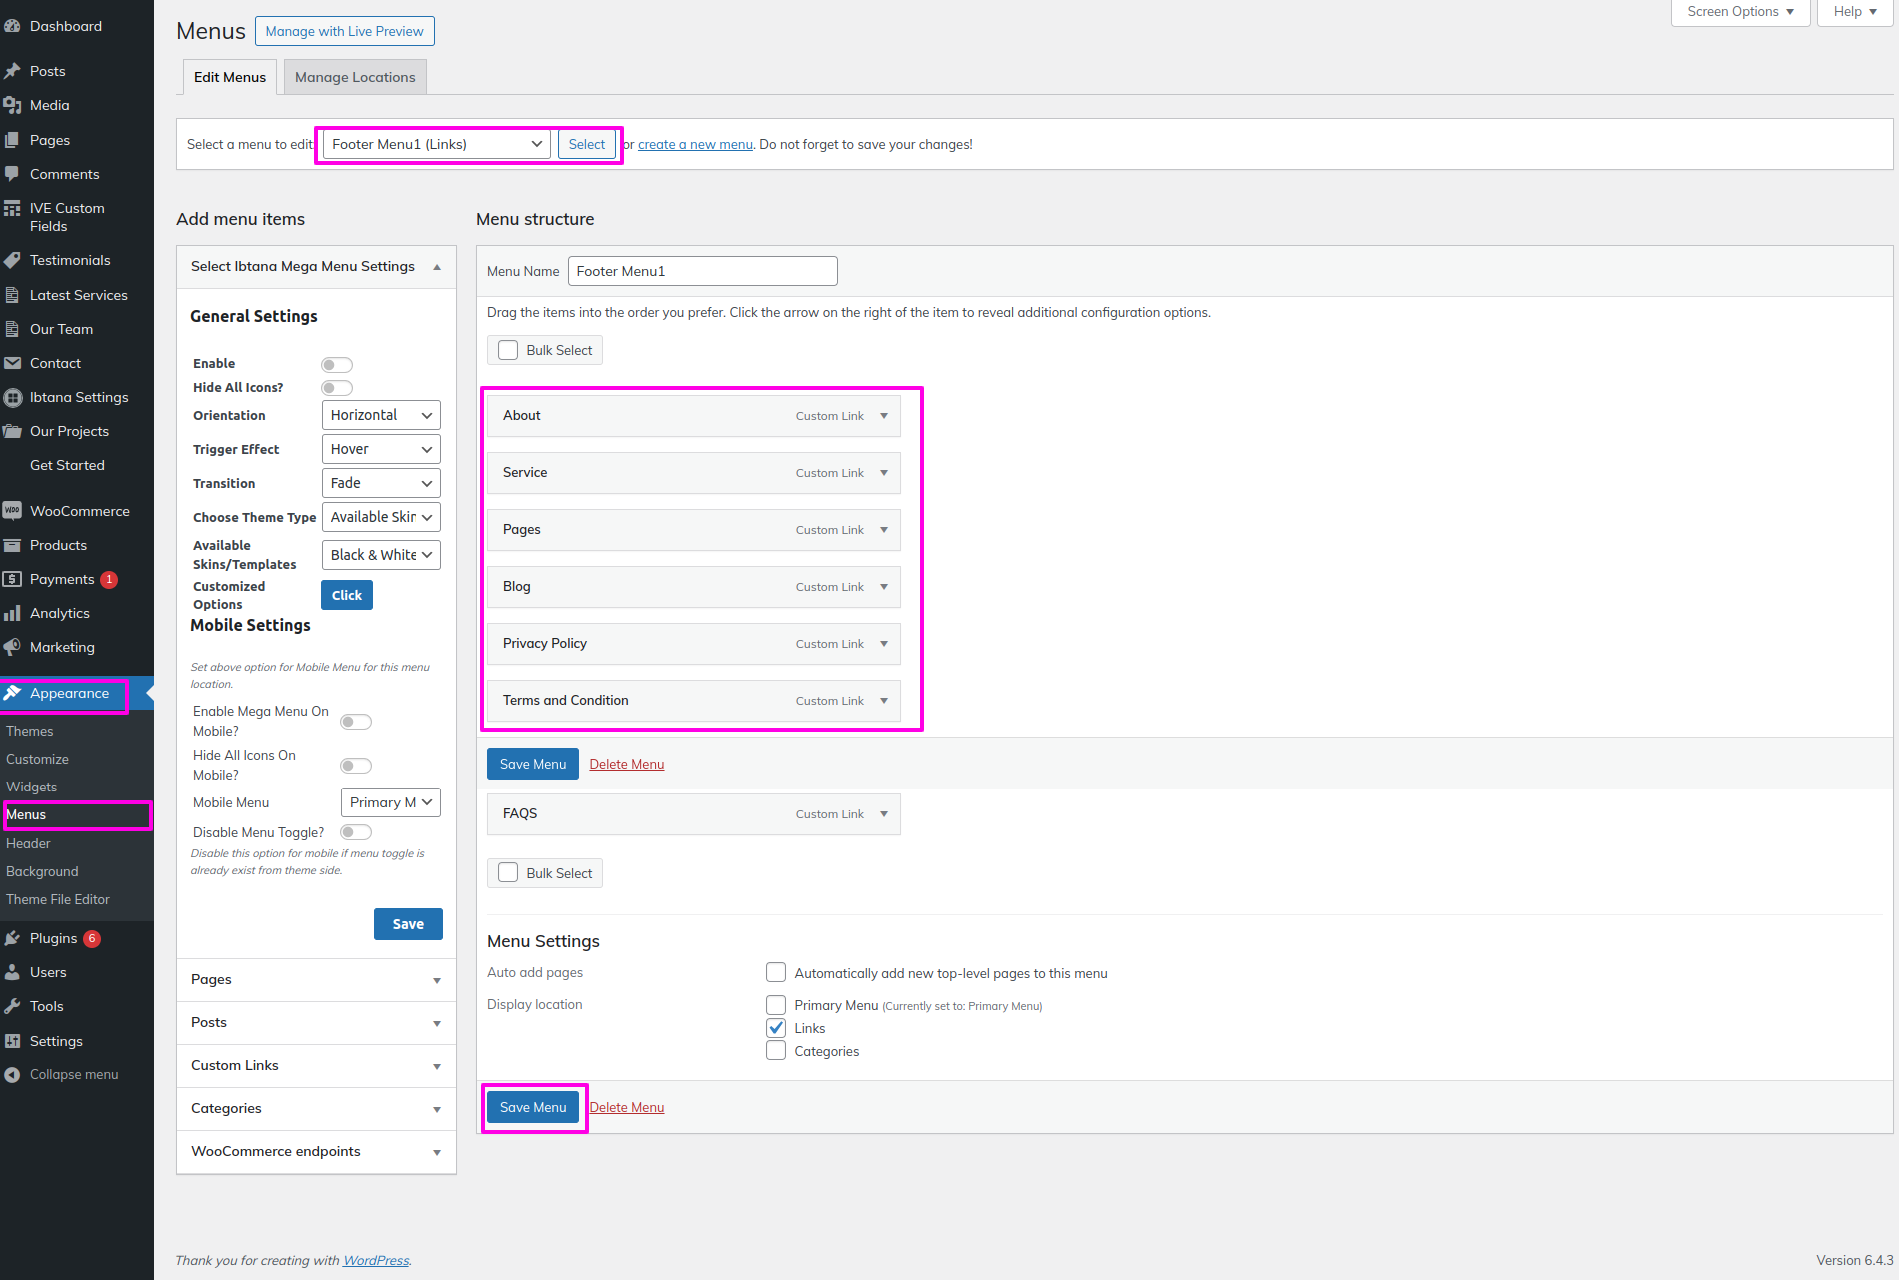Open Marketing via its megaphone icon
Viewport: 1899px width, 1280px height.
(12, 648)
